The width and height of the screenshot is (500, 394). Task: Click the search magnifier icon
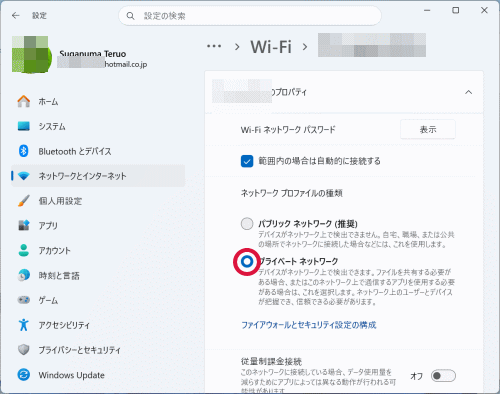tap(130, 16)
